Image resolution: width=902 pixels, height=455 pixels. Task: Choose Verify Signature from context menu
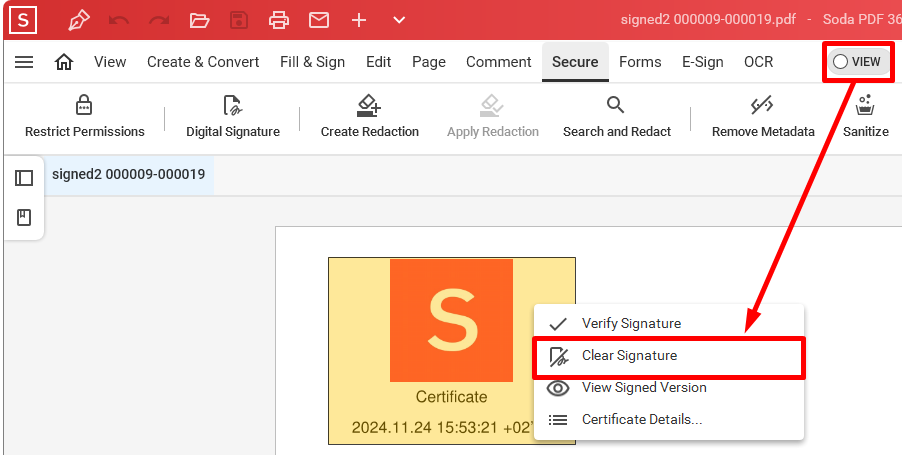point(668,323)
